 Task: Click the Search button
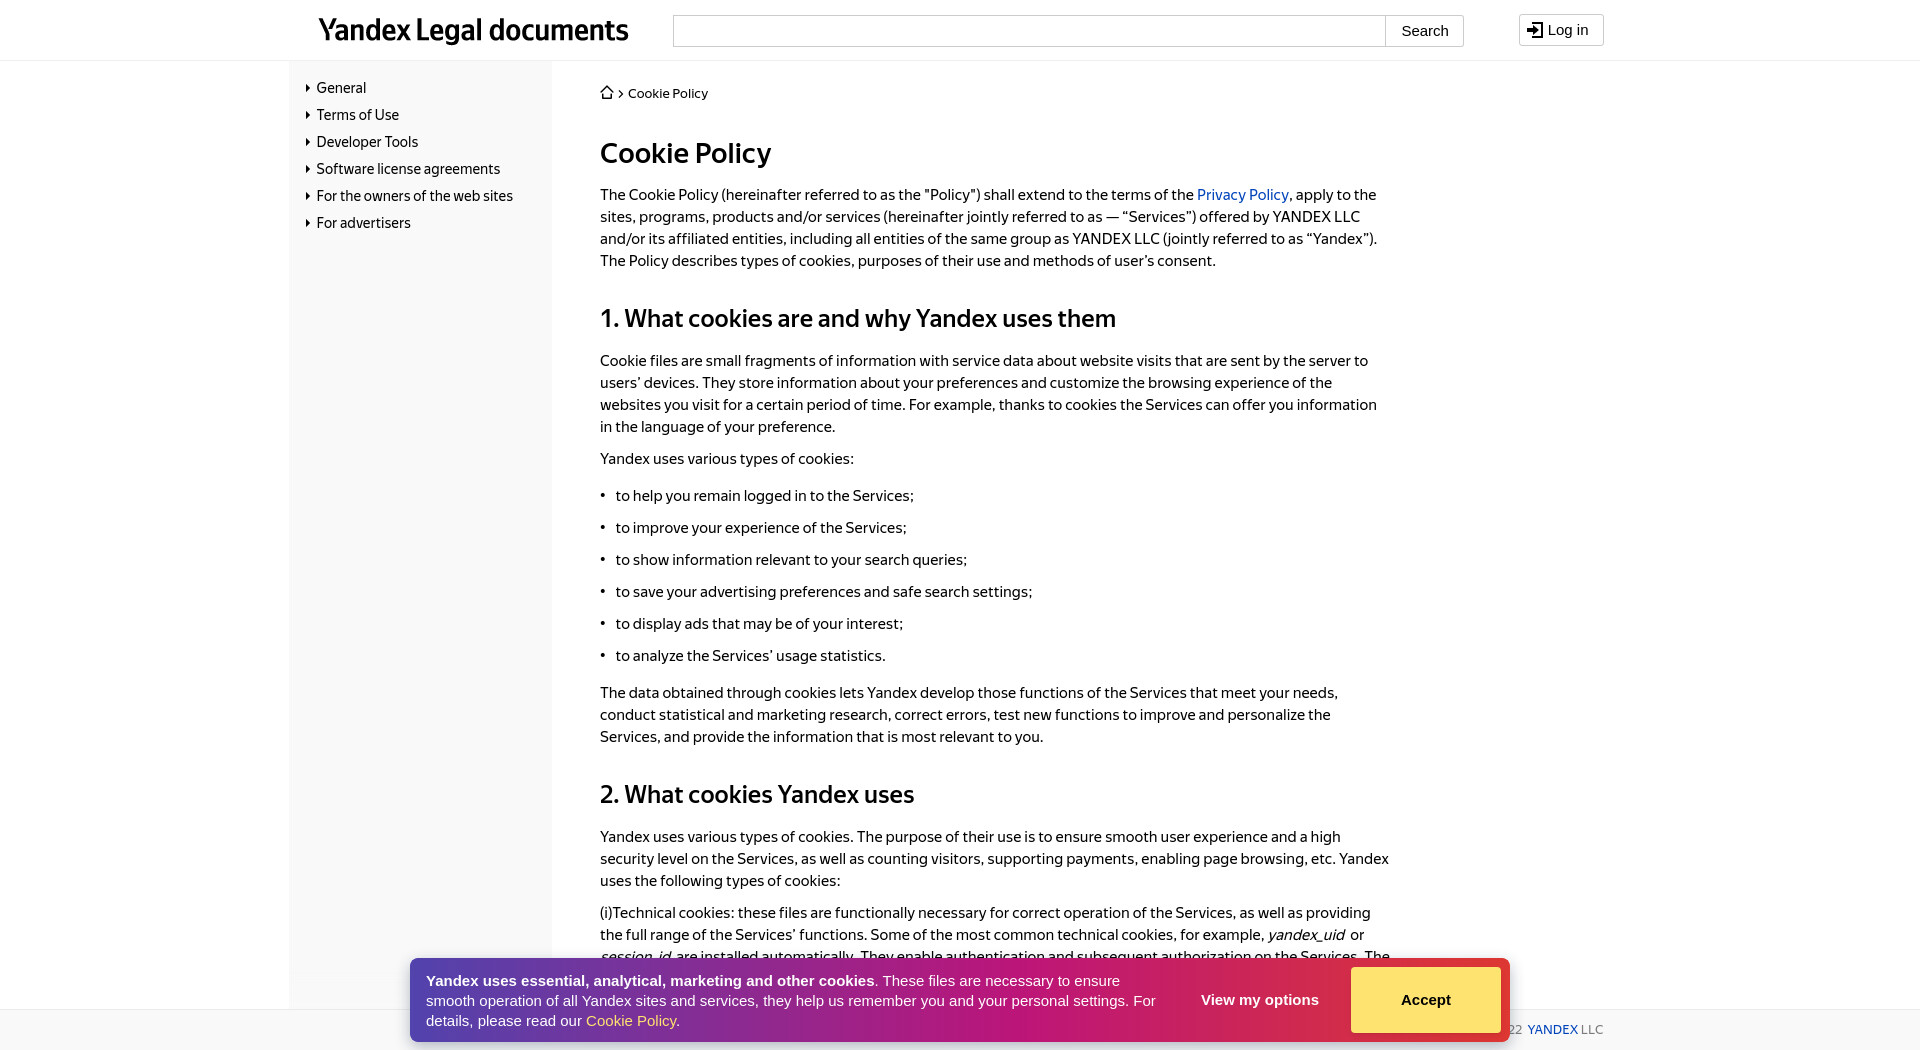(x=1424, y=31)
